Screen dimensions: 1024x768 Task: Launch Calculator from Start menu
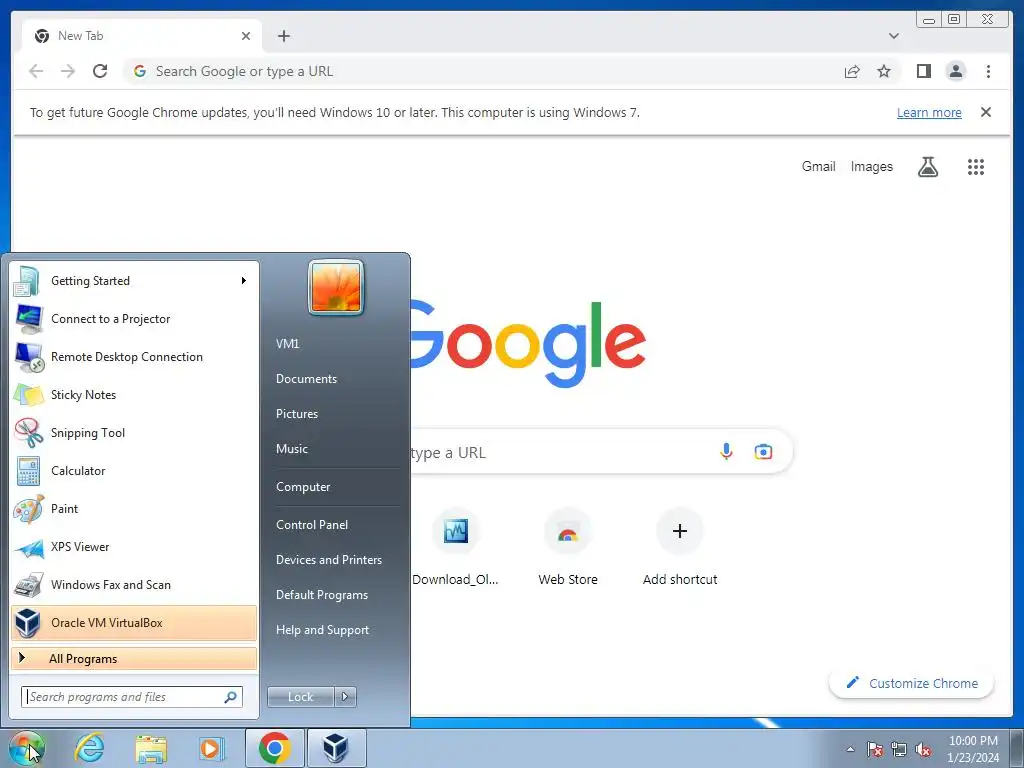134,470
